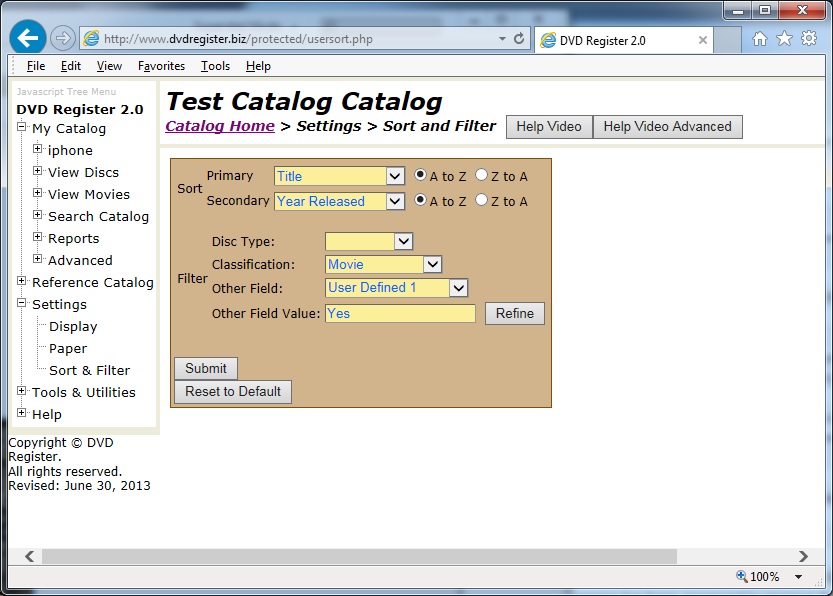The height and width of the screenshot is (596, 833).
Task: Select A to Z for Secondary sort
Action: (x=420, y=200)
